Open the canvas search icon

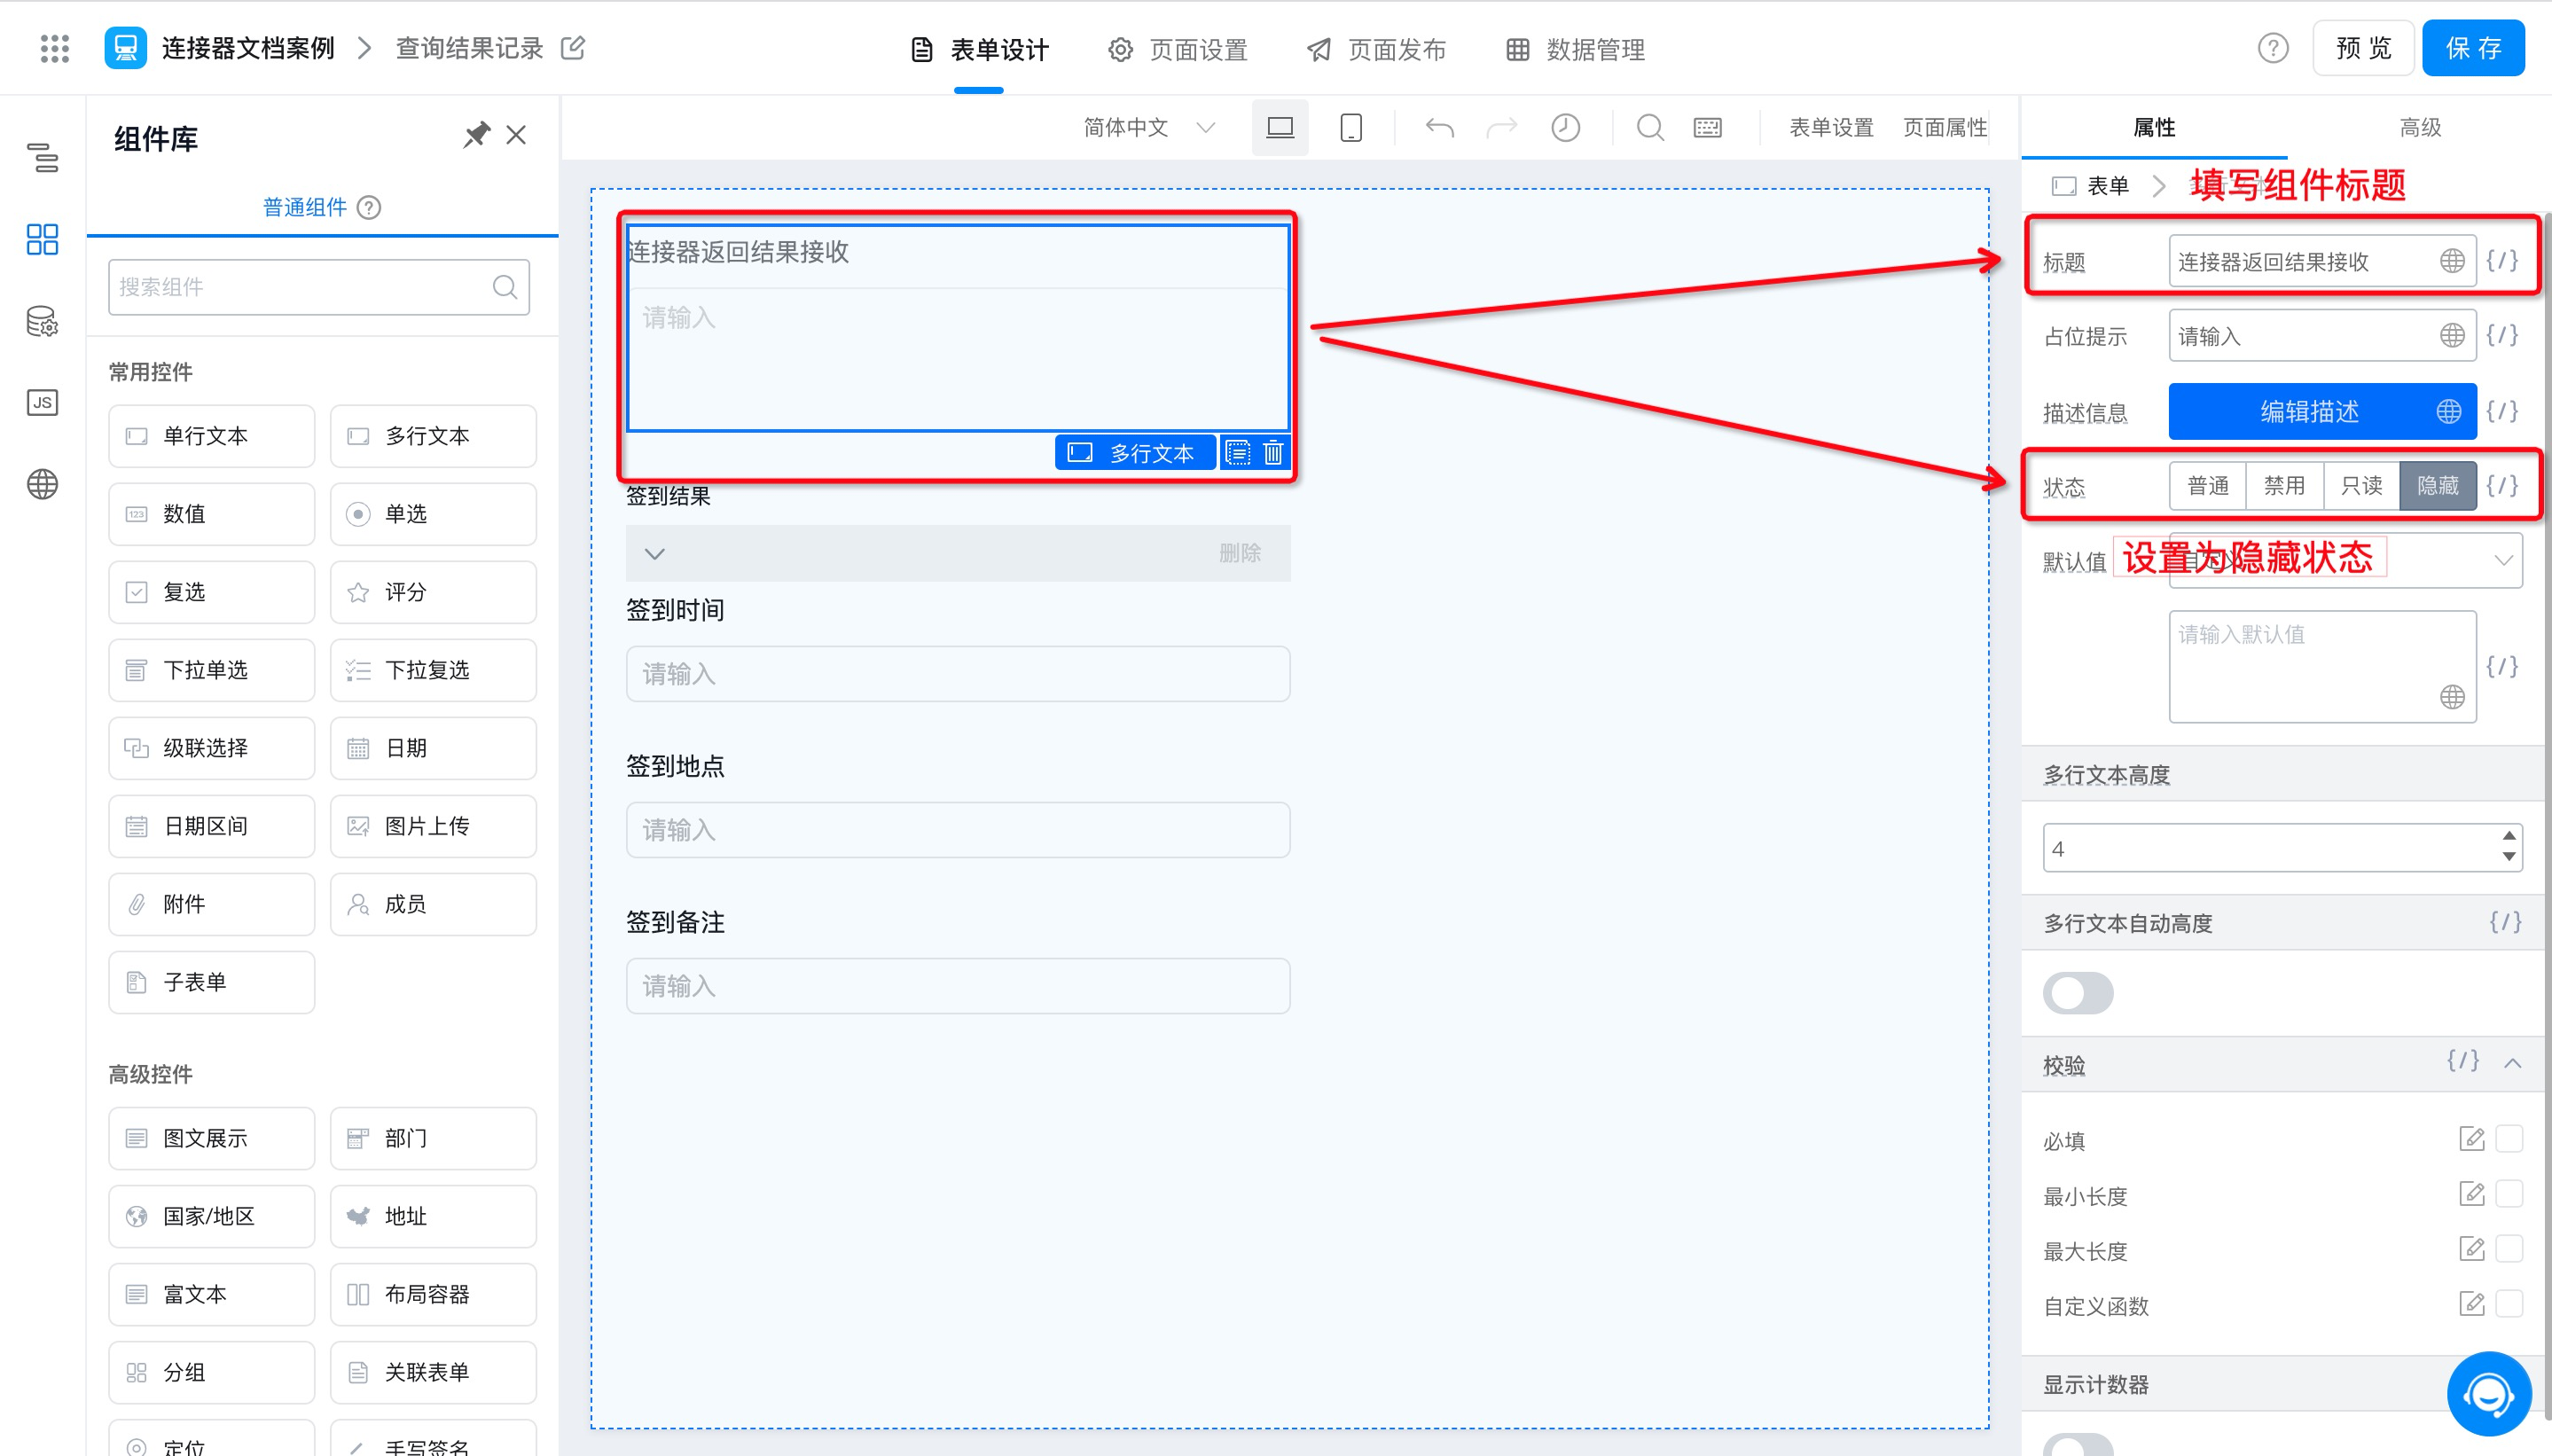[1650, 127]
